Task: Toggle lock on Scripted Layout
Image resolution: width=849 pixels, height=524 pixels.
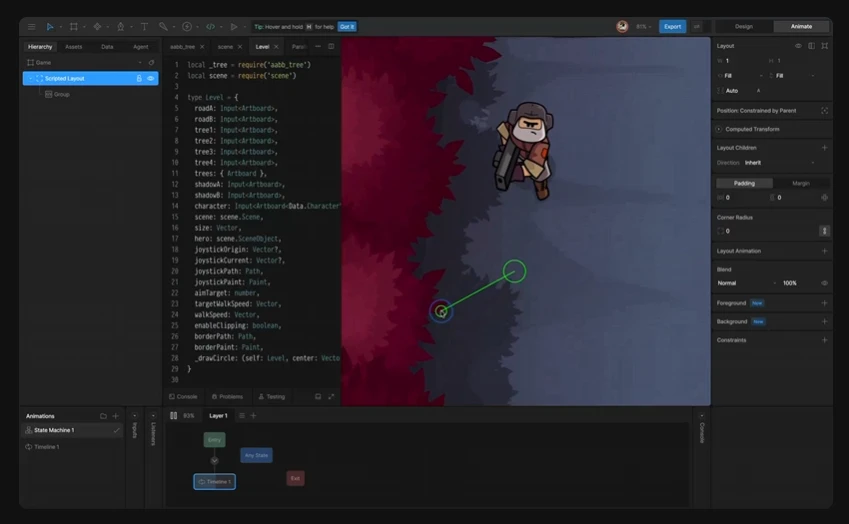Action: pos(139,78)
